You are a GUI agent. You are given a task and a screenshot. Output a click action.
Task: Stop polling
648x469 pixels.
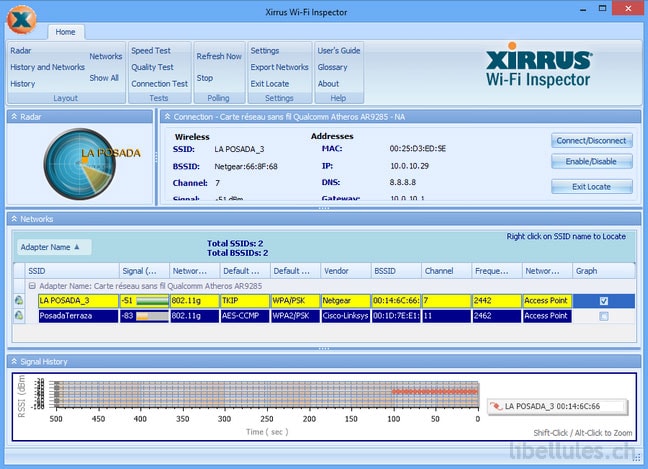pyautogui.click(x=205, y=78)
